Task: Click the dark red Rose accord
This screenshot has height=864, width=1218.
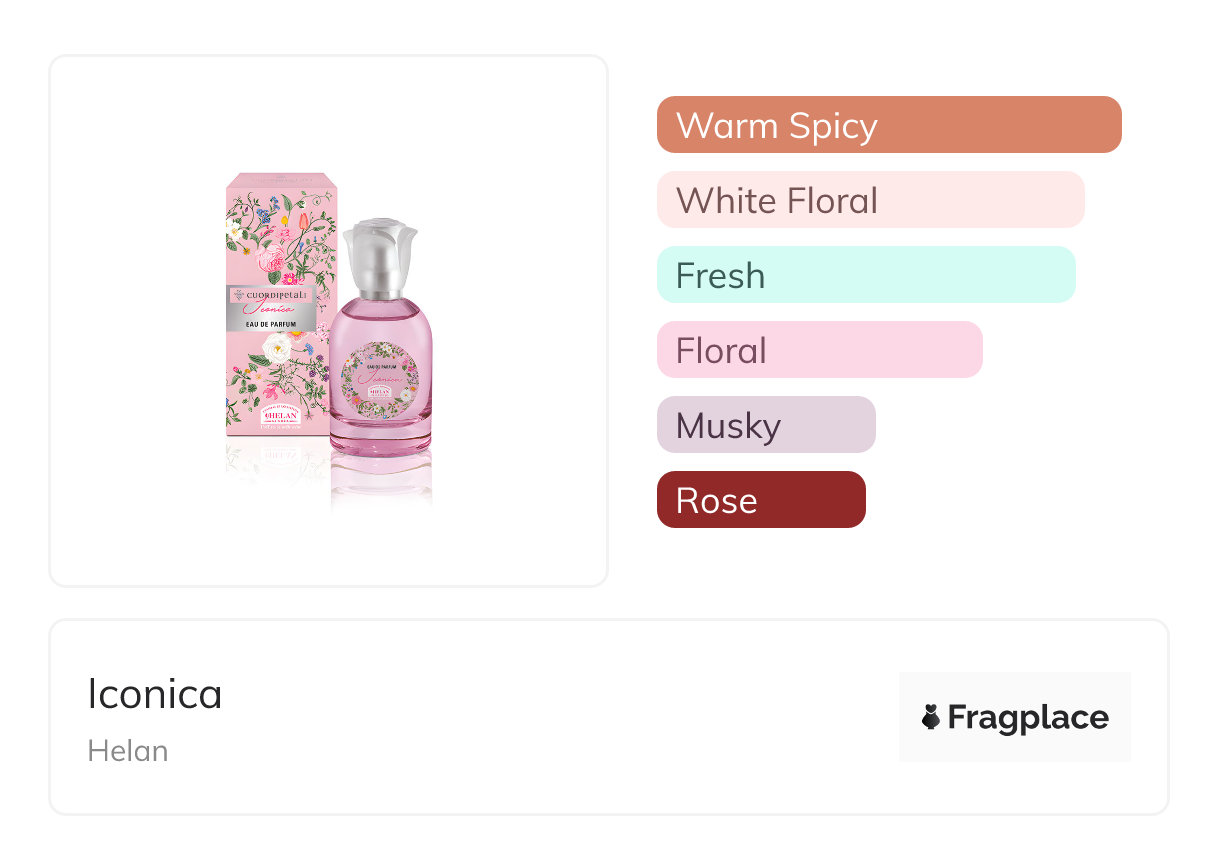Action: (760, 500)
